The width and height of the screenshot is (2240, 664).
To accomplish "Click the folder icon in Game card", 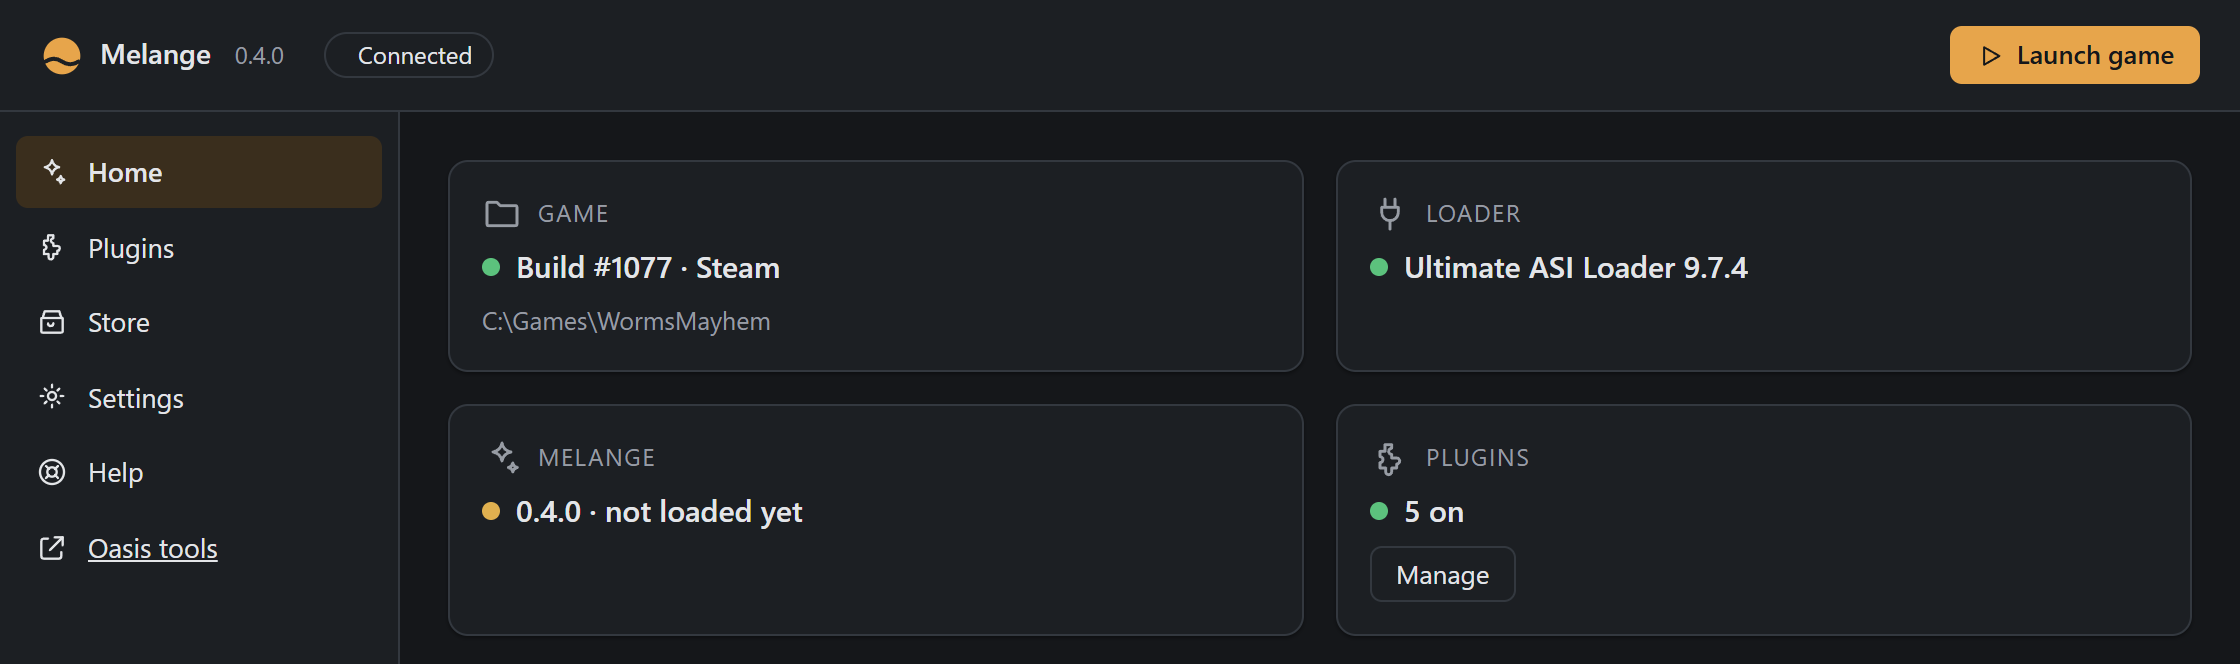I will (501, 214).
